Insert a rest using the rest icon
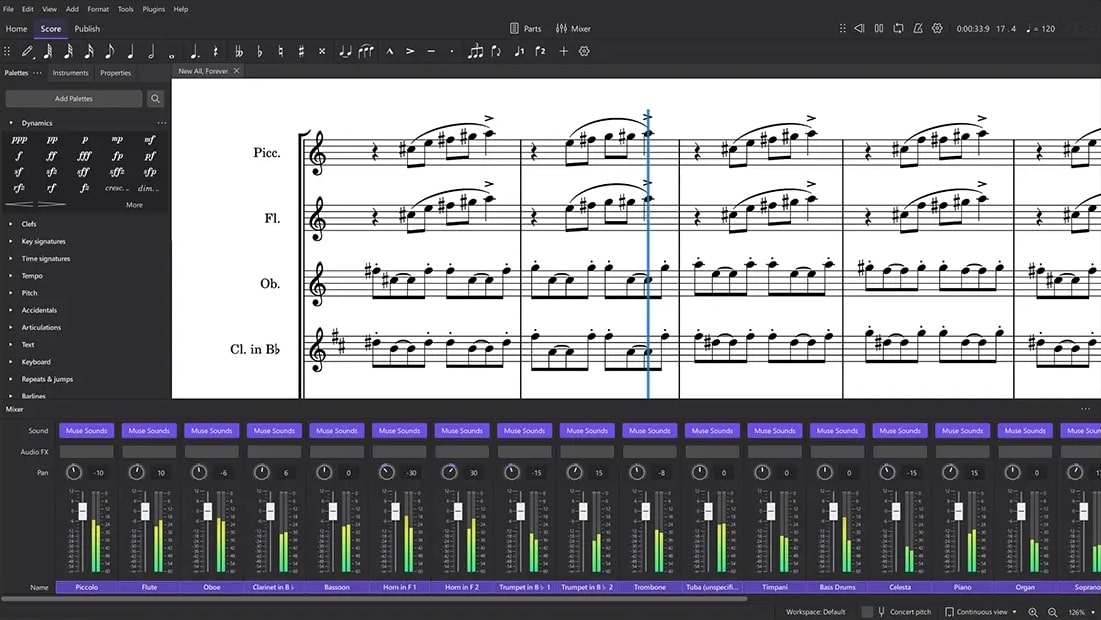 coord(215,51)
